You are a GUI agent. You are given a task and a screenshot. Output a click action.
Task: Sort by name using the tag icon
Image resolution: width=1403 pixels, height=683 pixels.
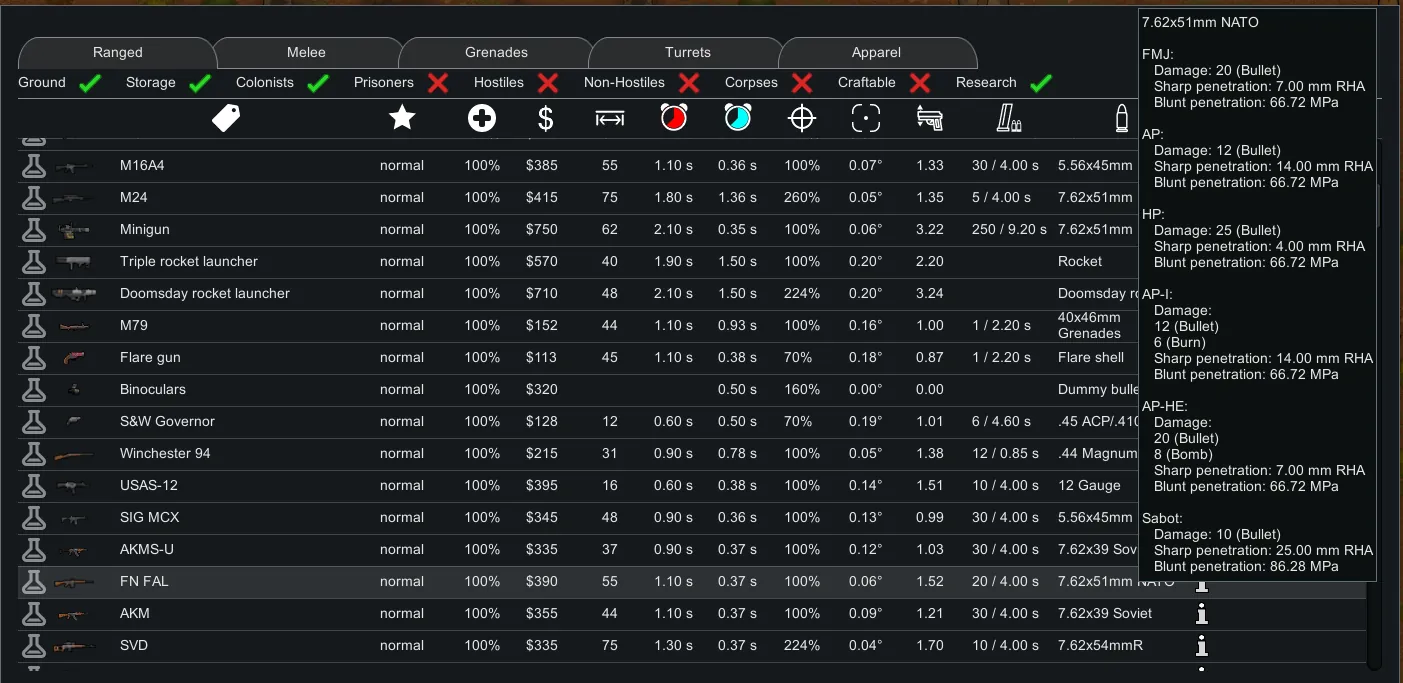click(227, 119)
